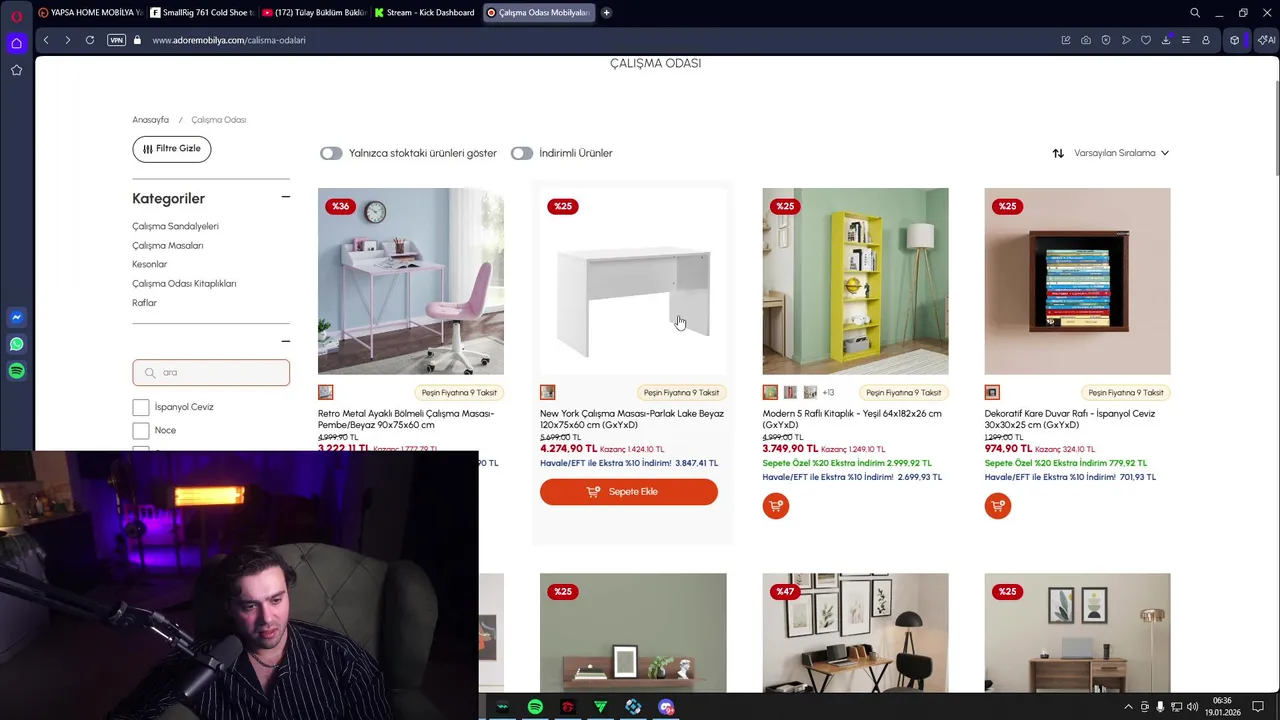This screenshot has height=720, width=1280.
Task: Expand +13 more colors for Modern Kitaplık
Action: [828, 393]
